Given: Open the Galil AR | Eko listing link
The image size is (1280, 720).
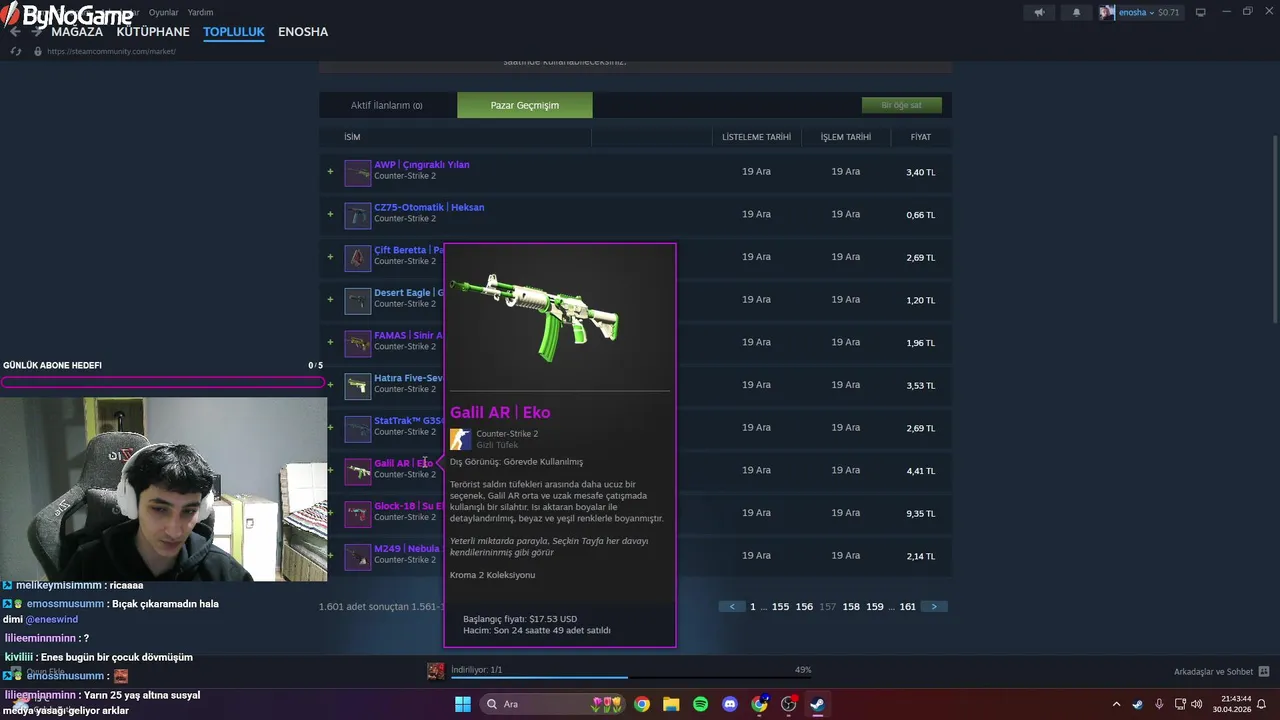Looking at the screenshot, I should 404,463.
